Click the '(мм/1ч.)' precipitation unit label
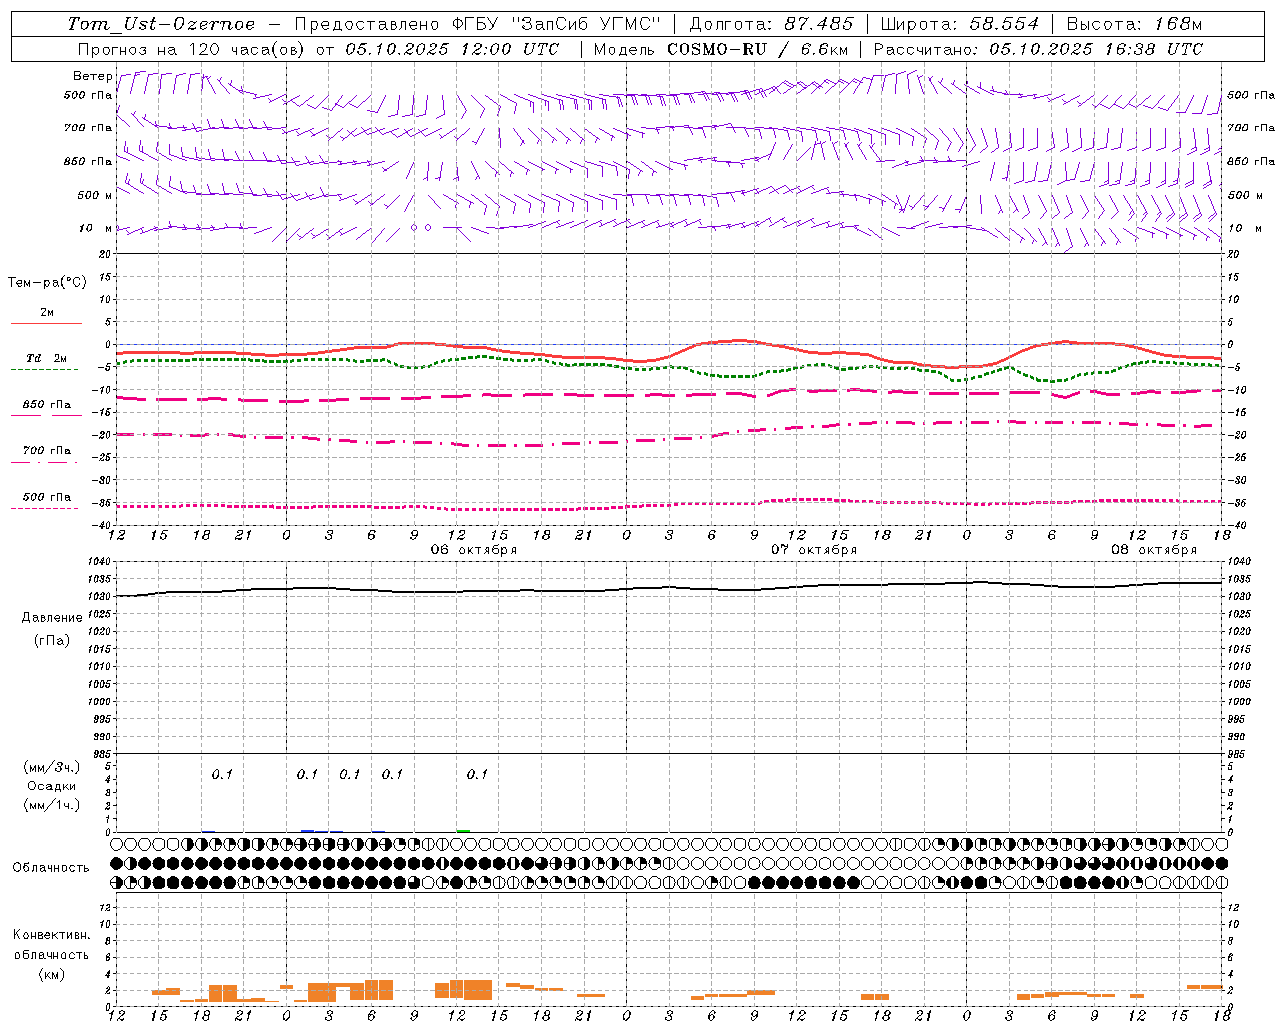Screen dimensions: 1280x1024 click(x=51, y=805)
